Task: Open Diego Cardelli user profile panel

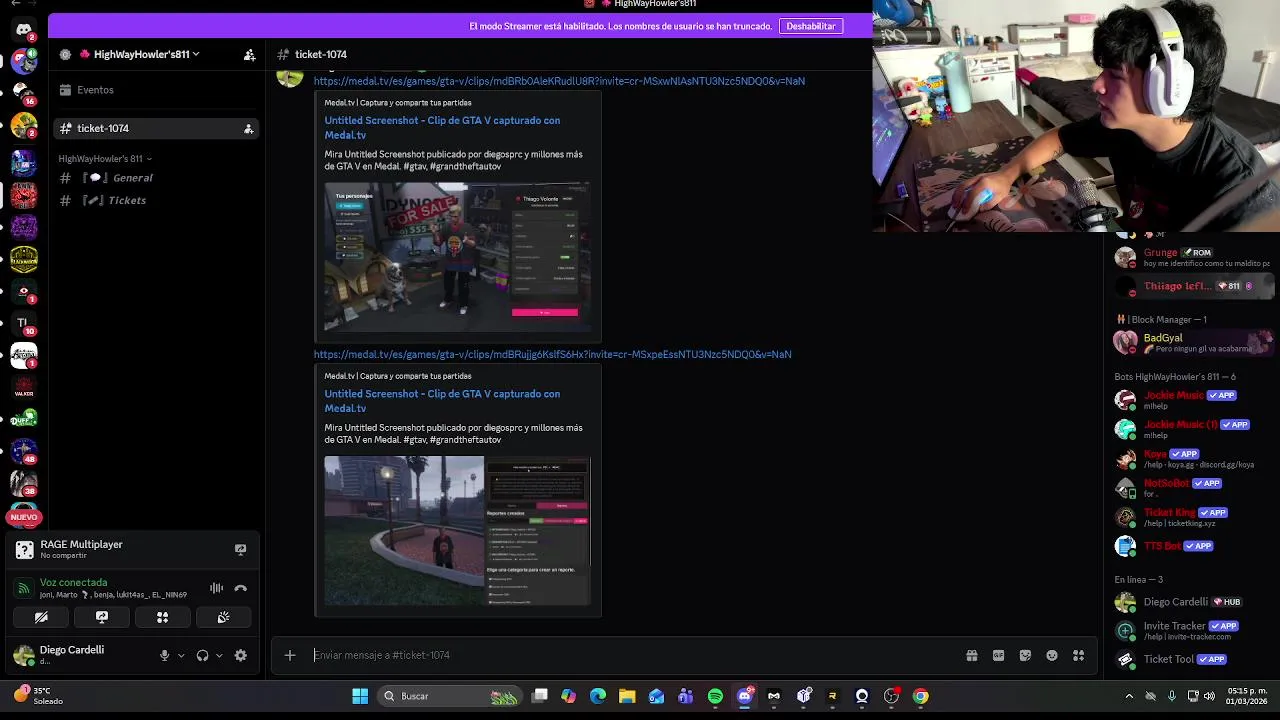Action: click(70, 655)
